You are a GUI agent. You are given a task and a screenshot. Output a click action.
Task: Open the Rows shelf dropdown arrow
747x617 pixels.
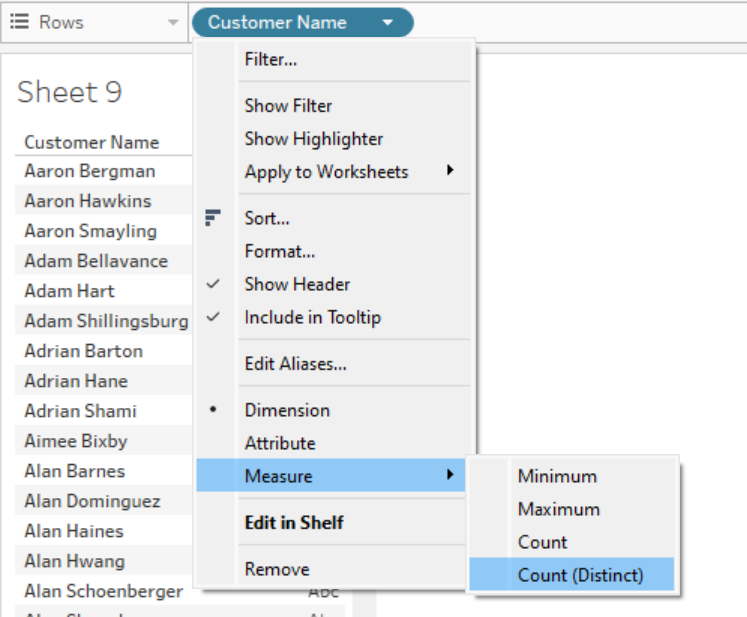click(x=173, y=22)
